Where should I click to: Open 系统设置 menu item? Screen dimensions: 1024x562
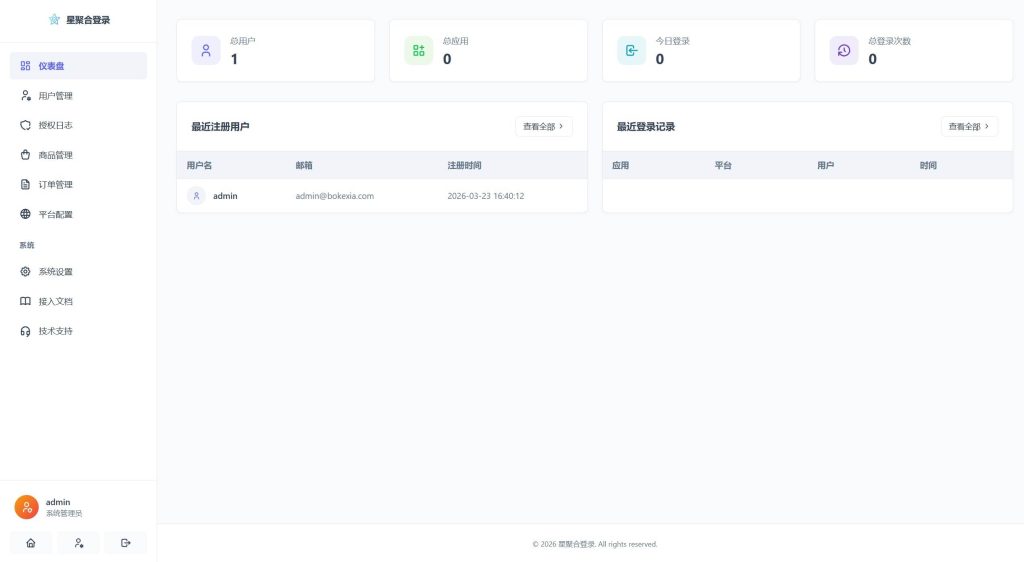[x=78, y=272]
